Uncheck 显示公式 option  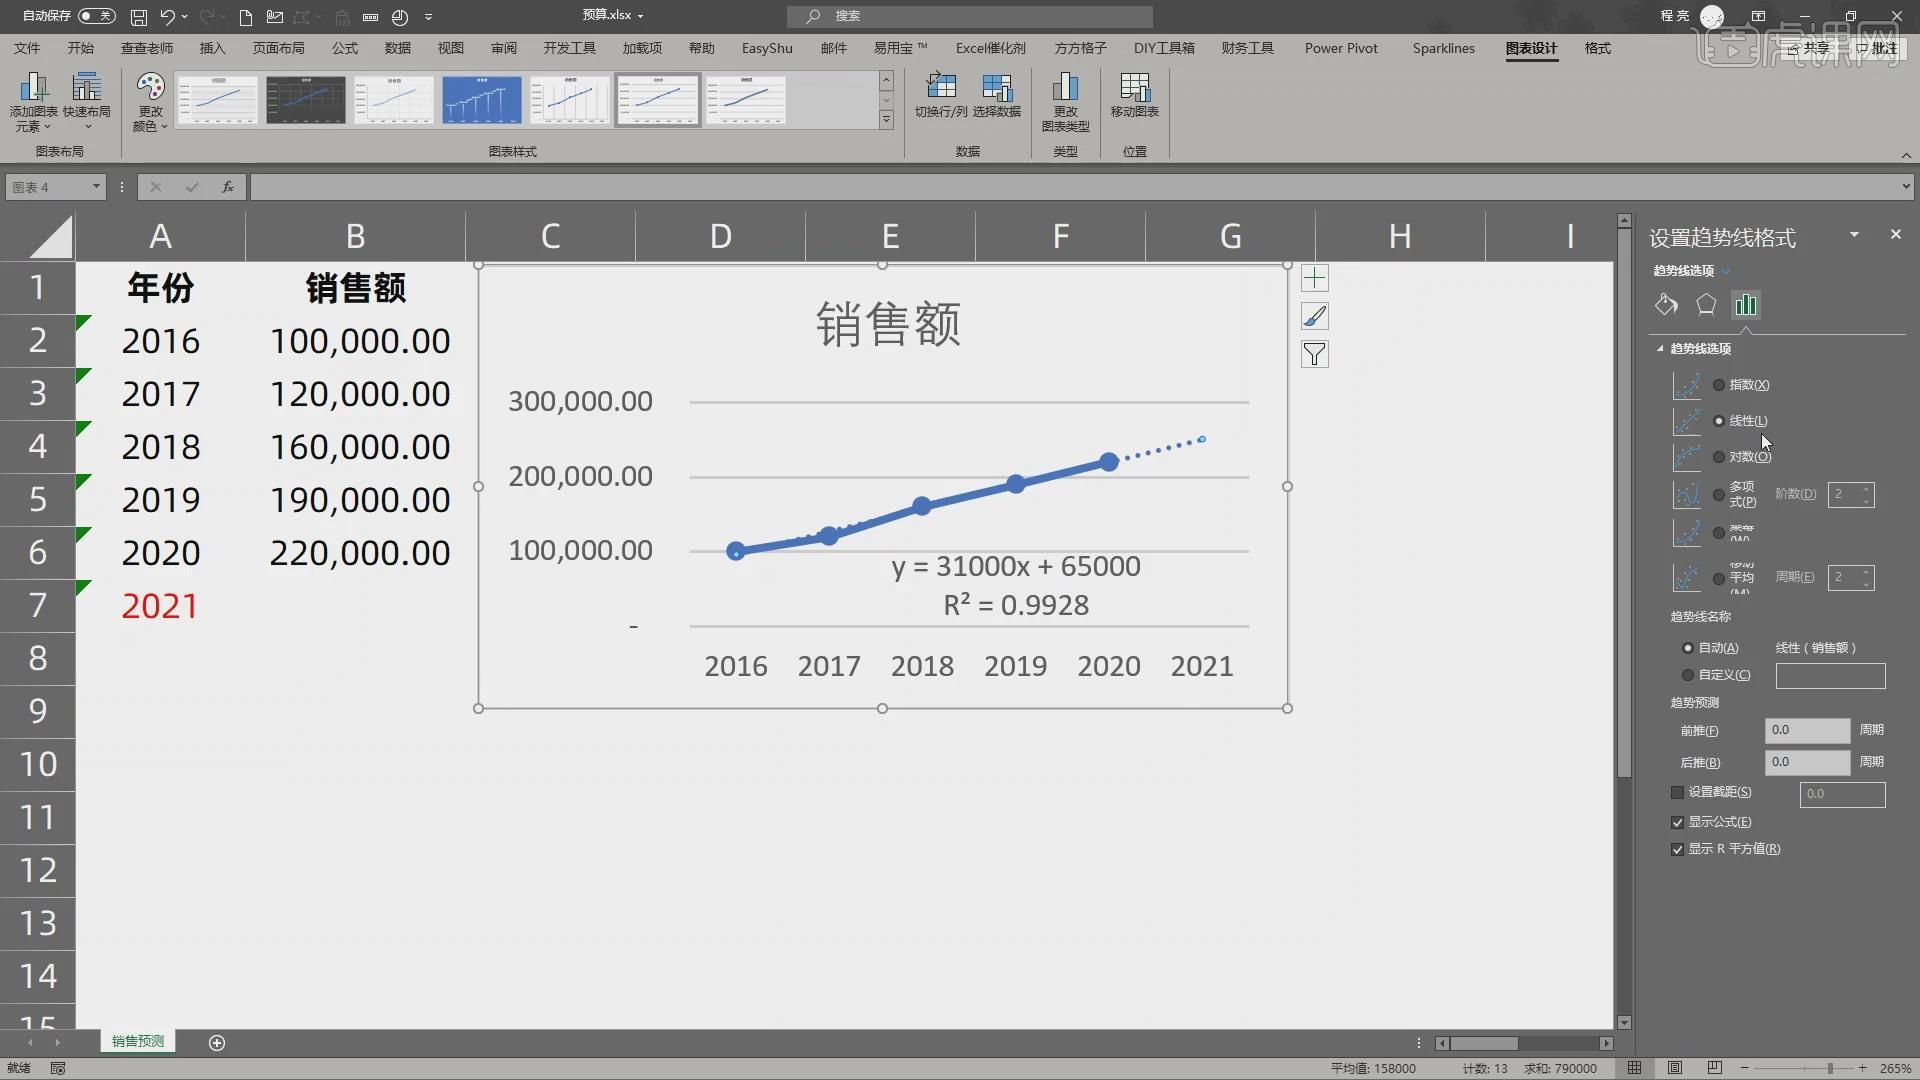(1677, 822)
